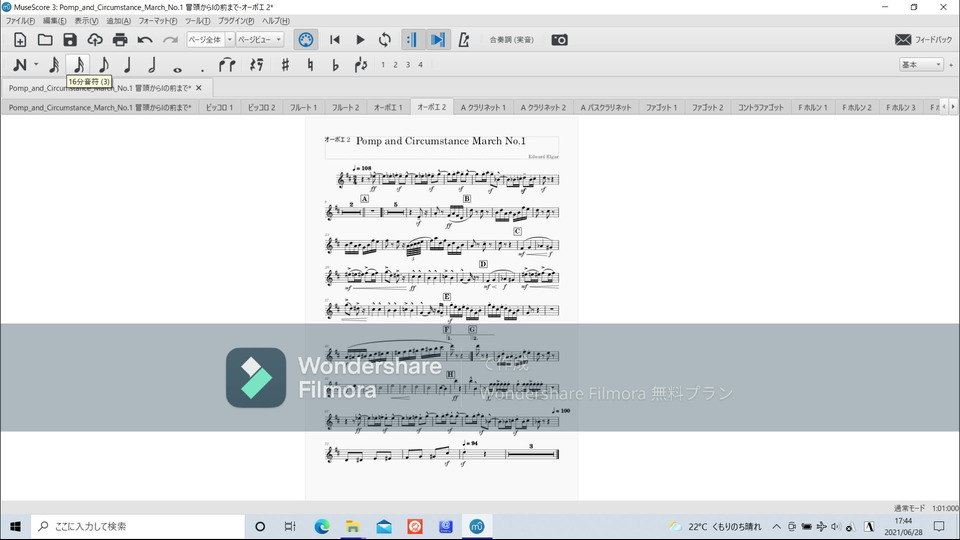Open Microsoft Edge from taskbar
Viewport: 960px width, 540px height.
321,527
